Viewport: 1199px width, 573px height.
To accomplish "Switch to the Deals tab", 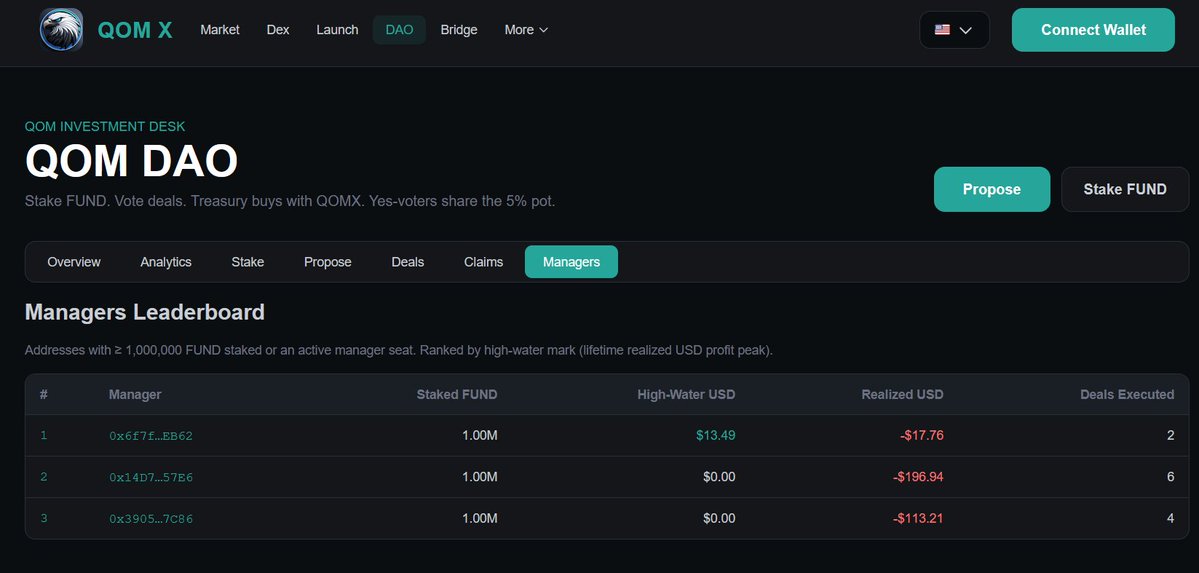I will [x=408, y=262].
